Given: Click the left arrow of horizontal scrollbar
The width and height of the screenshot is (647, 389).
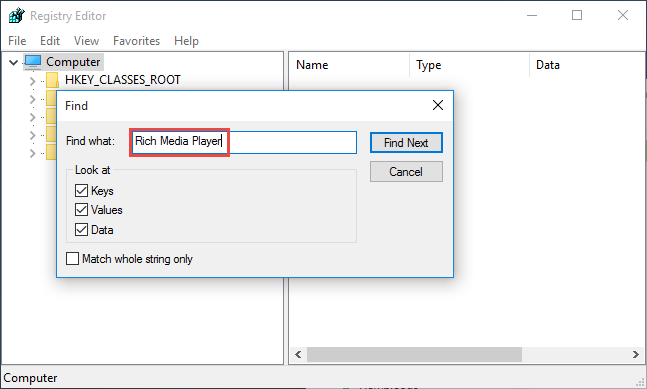Looking at the screenshot, I should [x=298, y=354].
